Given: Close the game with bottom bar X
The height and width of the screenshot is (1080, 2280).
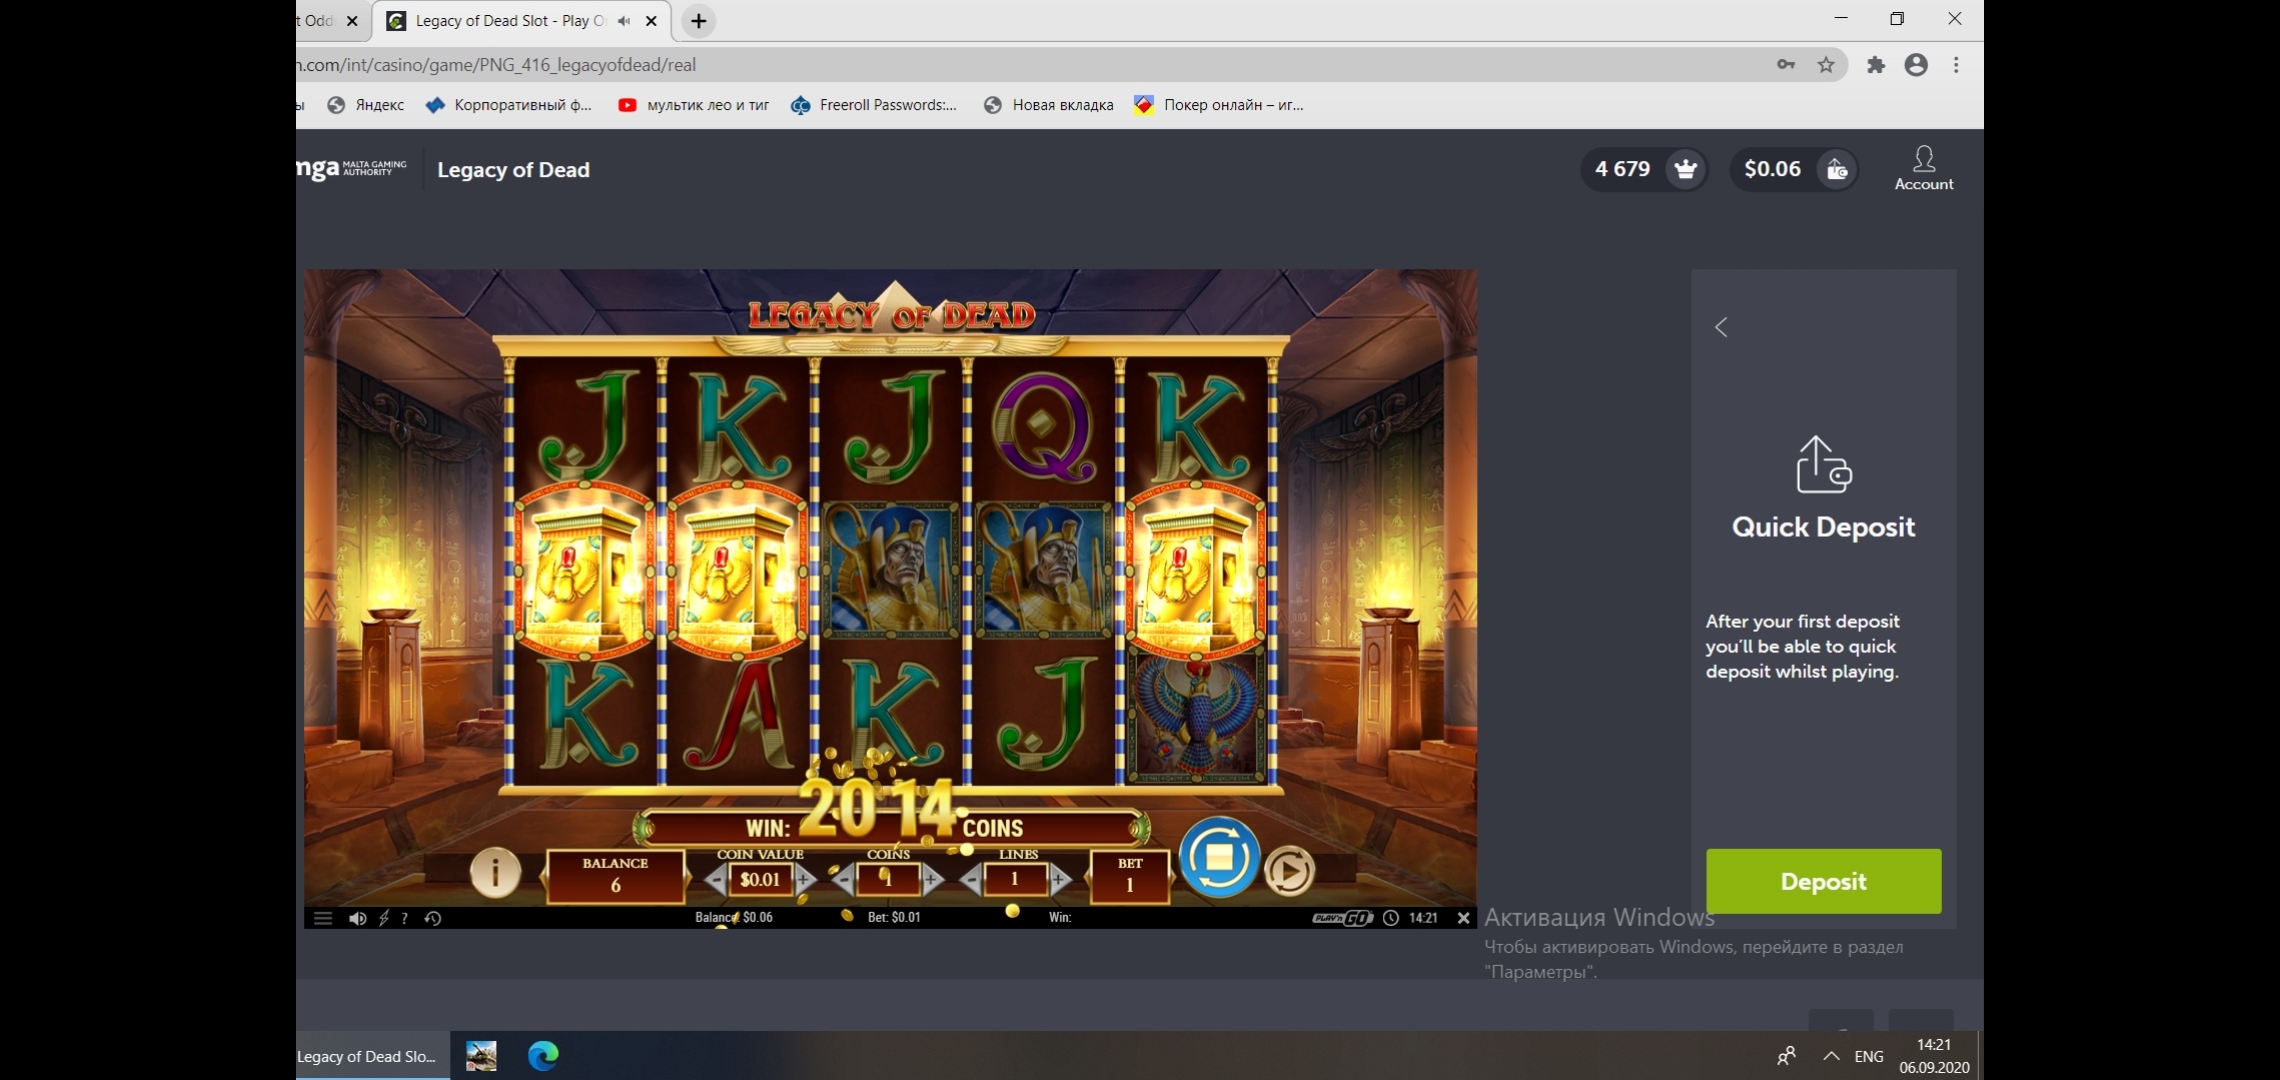Looking at the screenshot, I should (x=1464, y=918).
